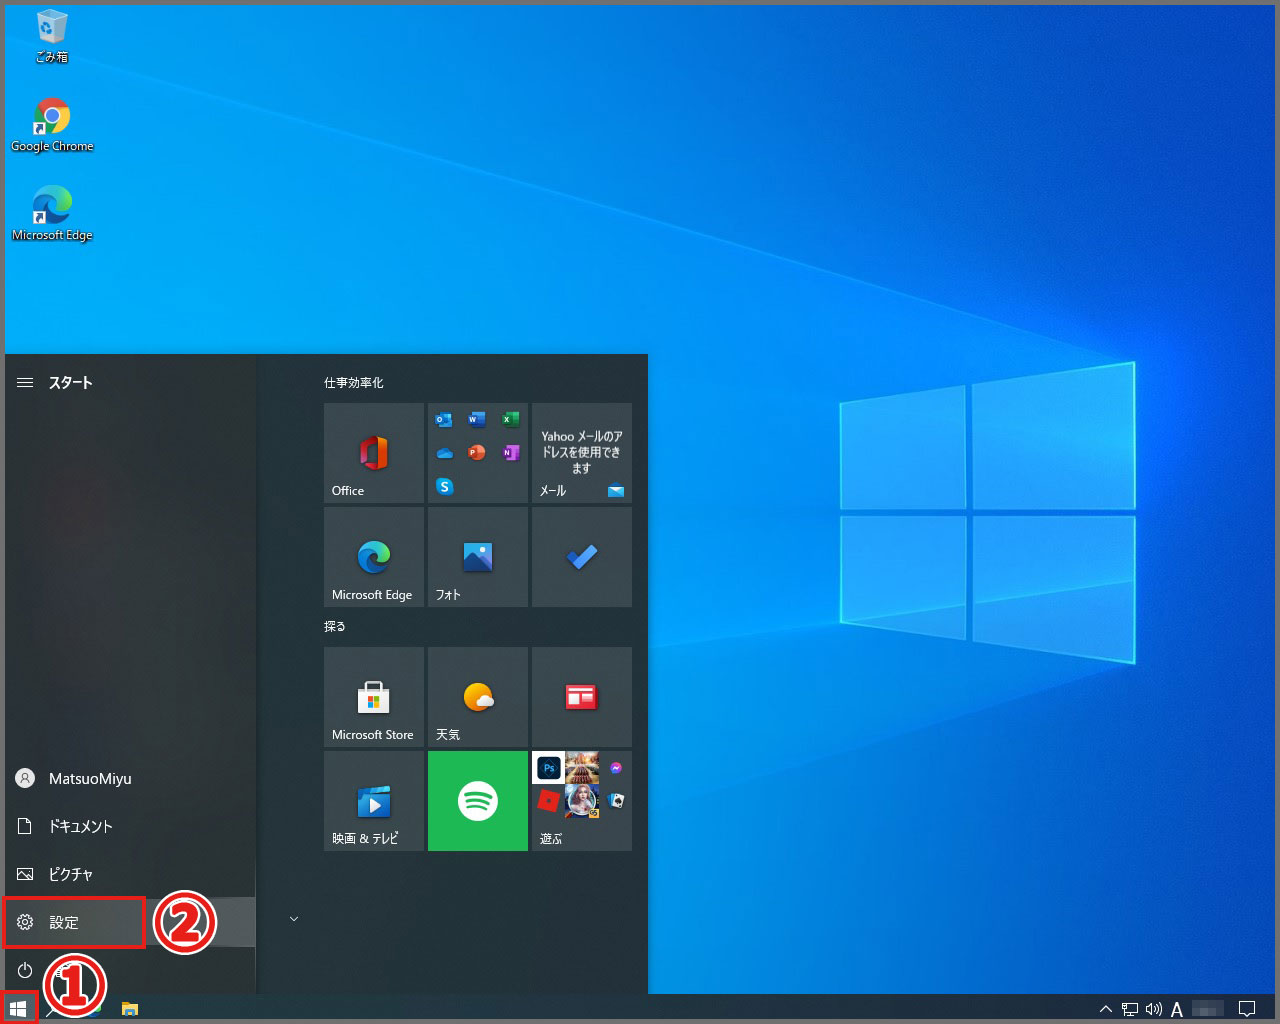Open Solitaire cards icon in 遊ぶ tile

click(616, 800)
